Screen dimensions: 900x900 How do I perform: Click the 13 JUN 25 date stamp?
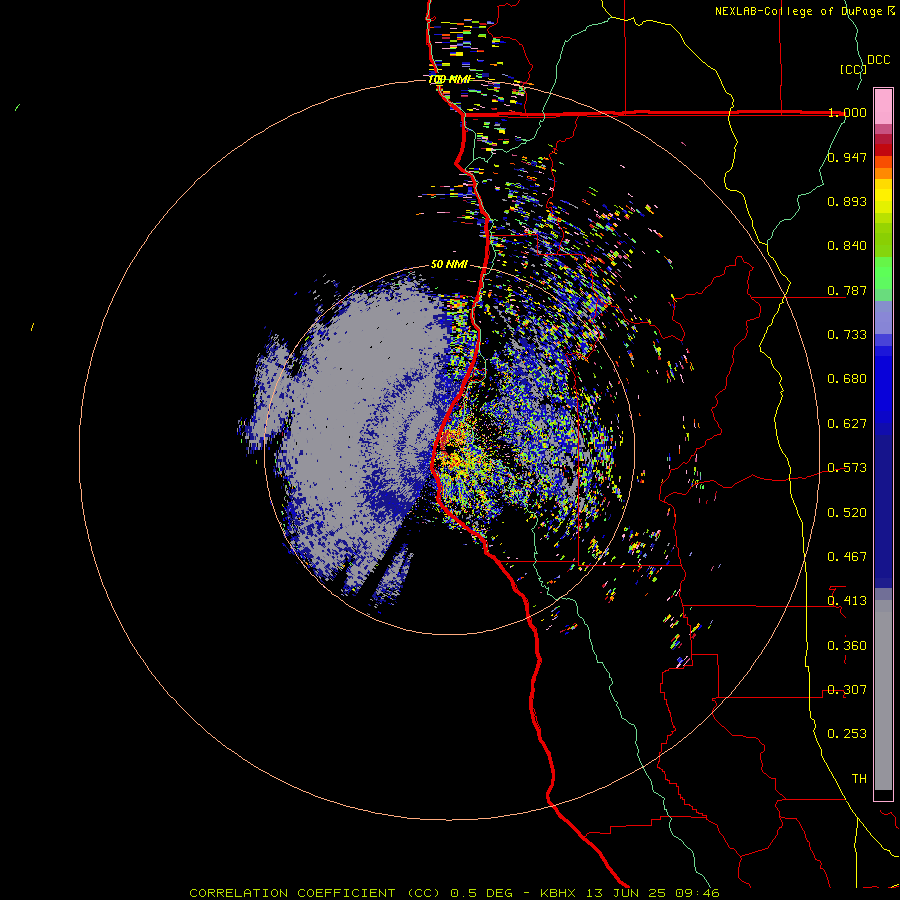pyautogui.click(x=628, y=893)
